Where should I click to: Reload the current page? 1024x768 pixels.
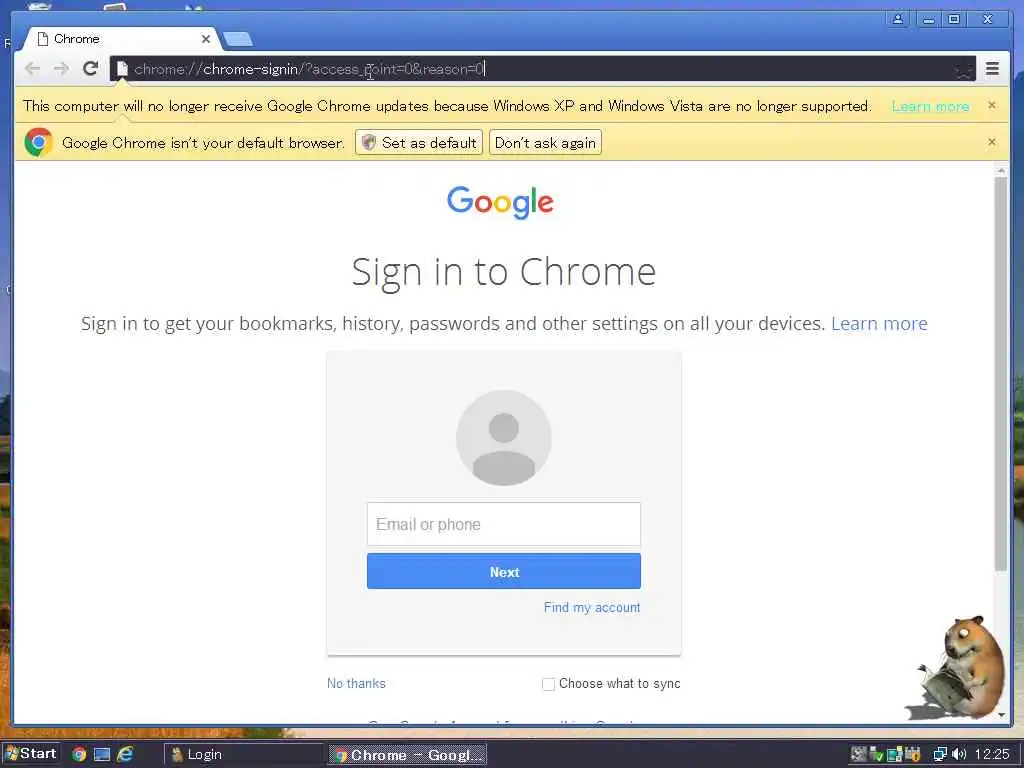click(x=91, y=69)
